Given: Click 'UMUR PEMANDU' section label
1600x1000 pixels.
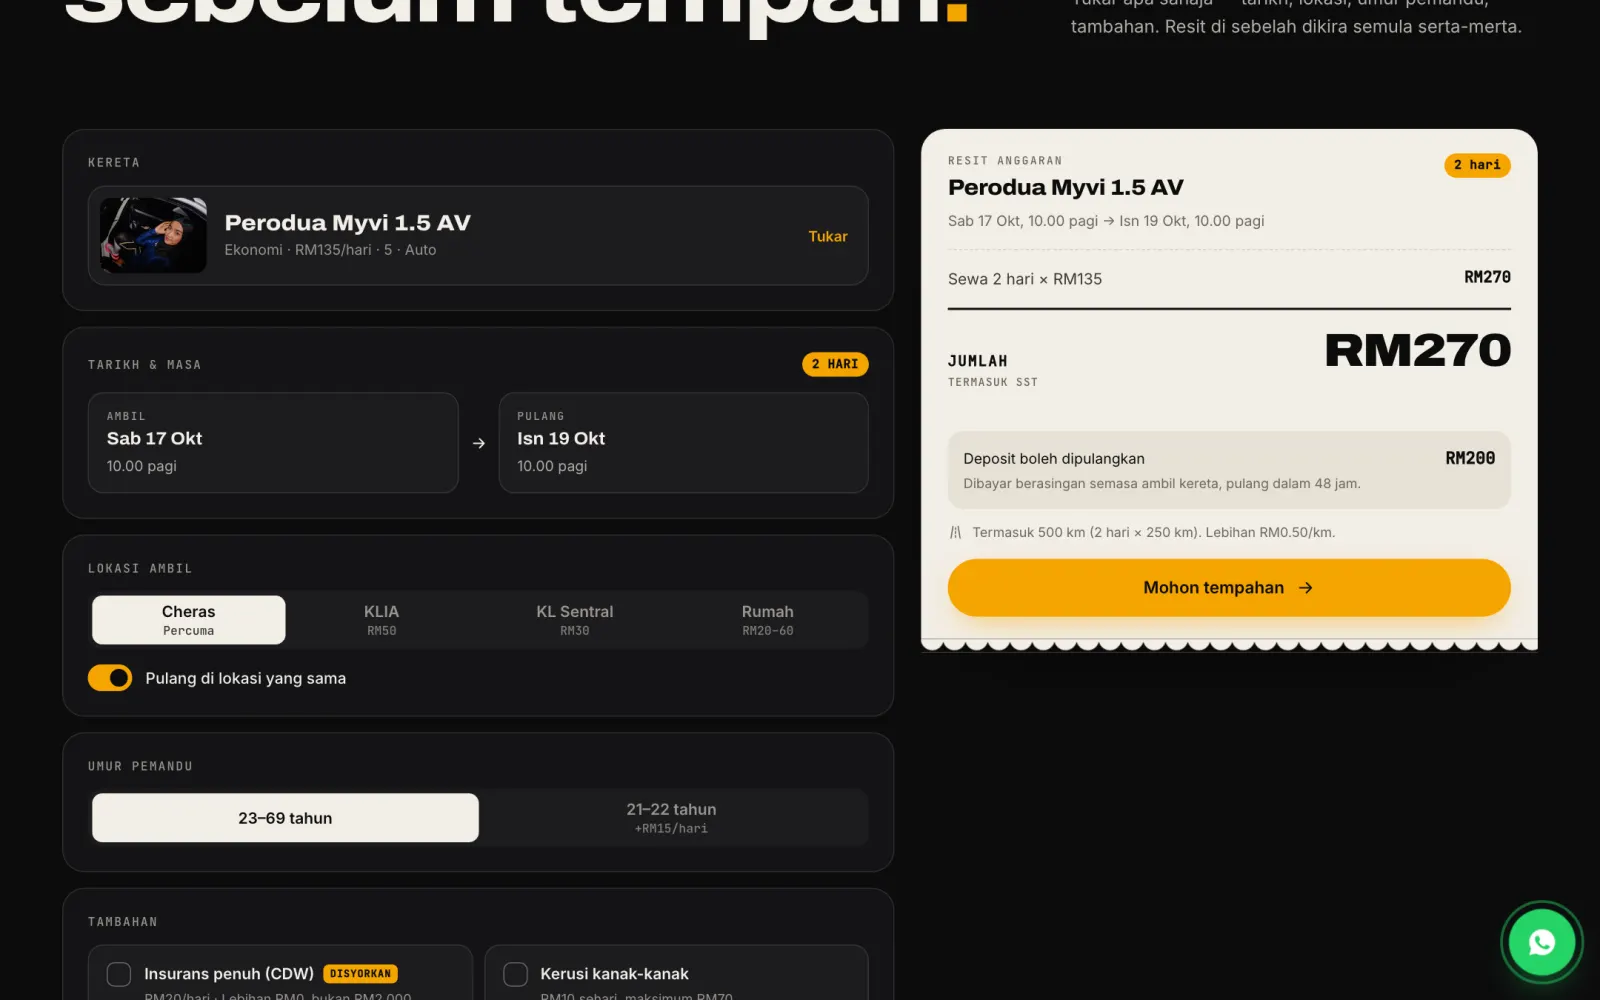Looking at the screenshot, I should pos(140,766).
